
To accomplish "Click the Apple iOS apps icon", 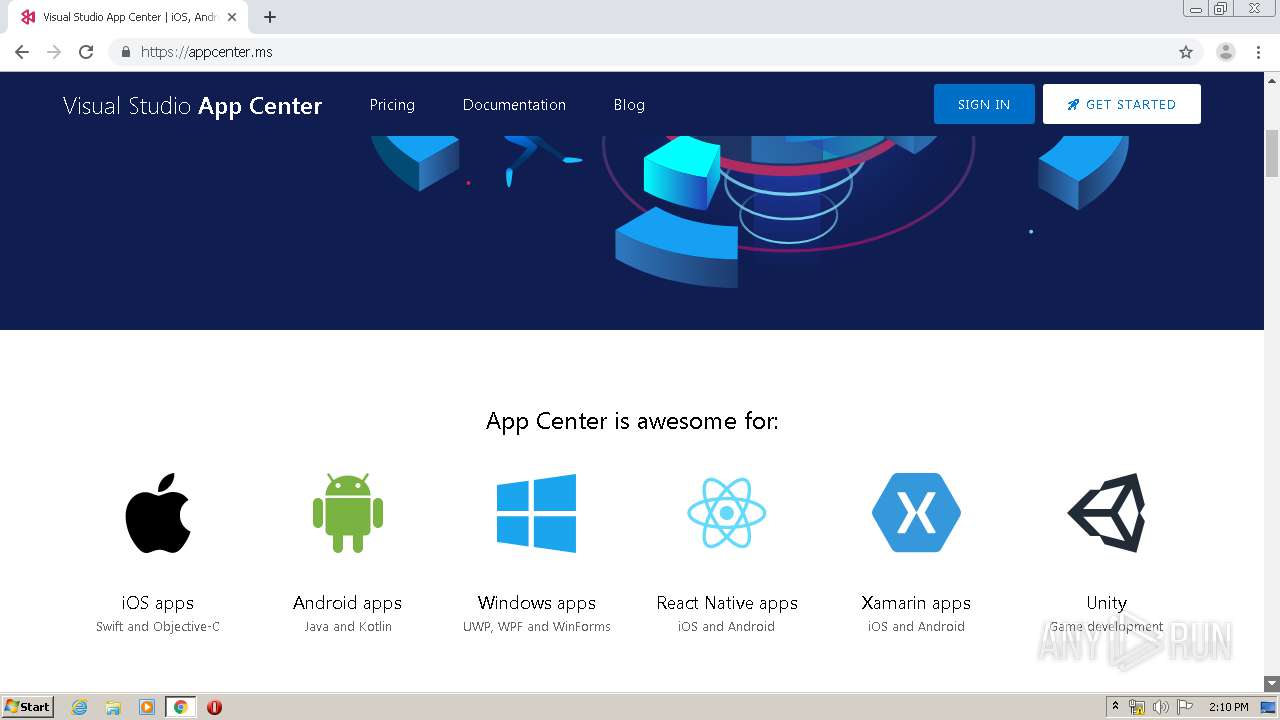I will pyautogui.click(x=158, y=513).
